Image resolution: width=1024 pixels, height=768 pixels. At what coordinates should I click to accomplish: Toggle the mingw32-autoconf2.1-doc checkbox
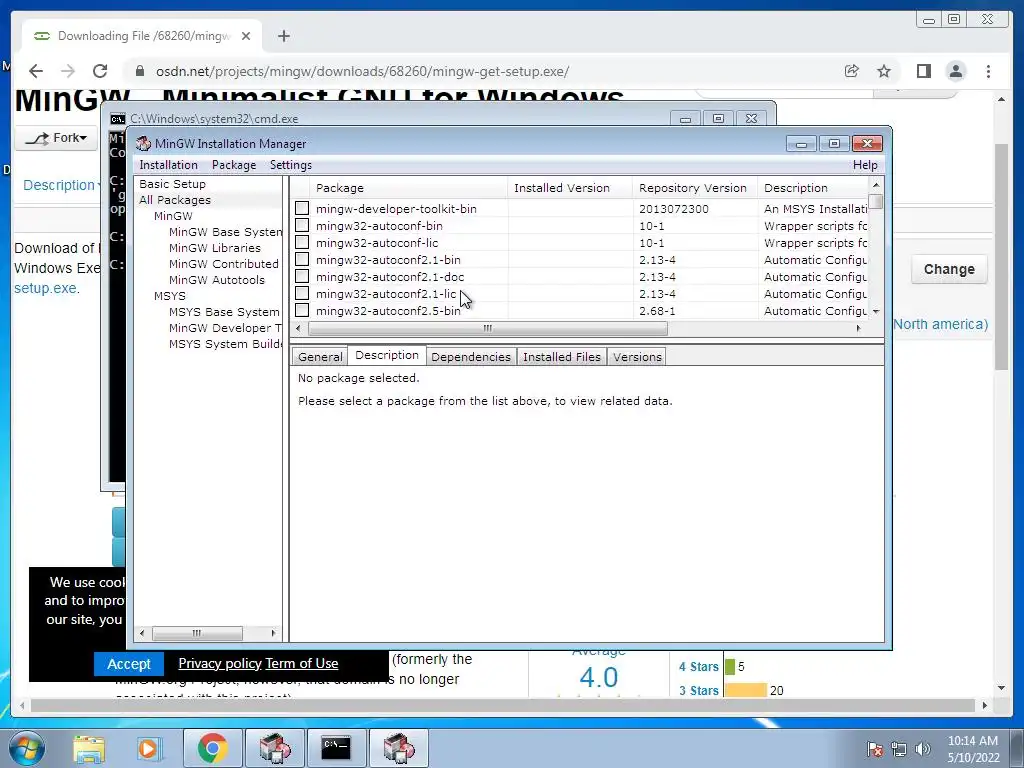click(302, 276)
